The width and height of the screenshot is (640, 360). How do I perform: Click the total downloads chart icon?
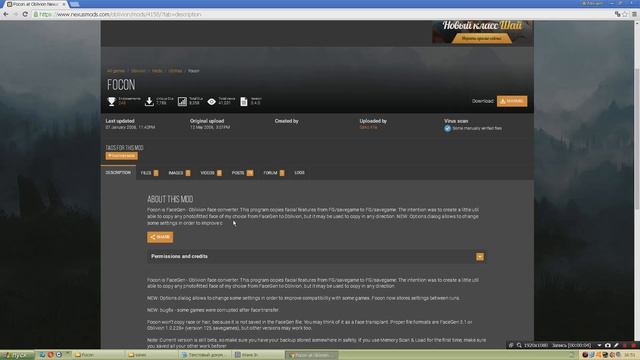[x=182, y=102]
